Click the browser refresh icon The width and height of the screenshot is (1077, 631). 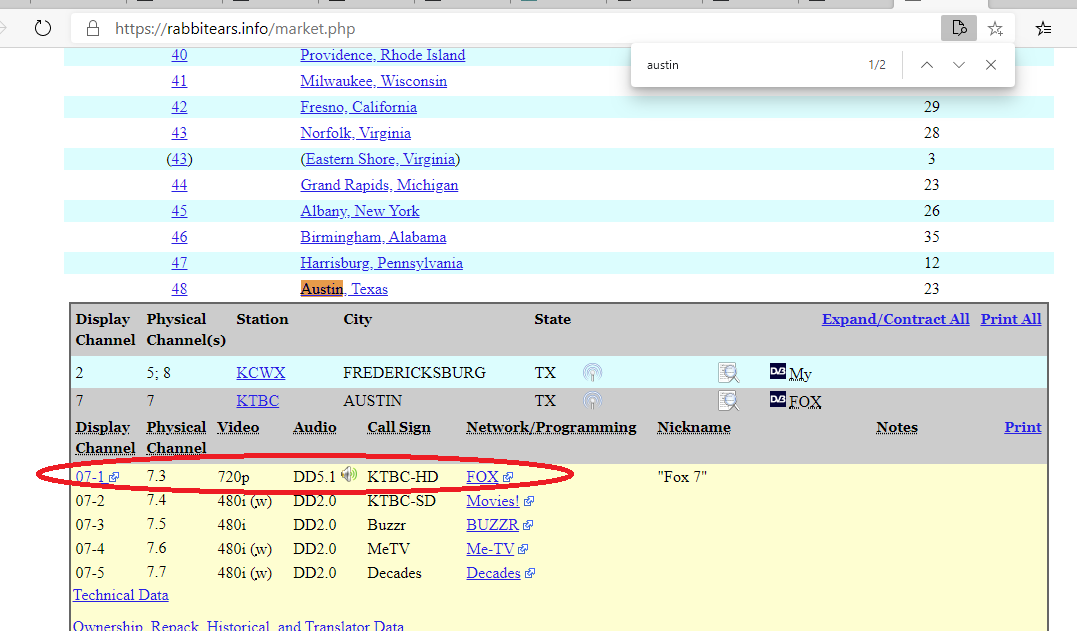click(43, 28)
